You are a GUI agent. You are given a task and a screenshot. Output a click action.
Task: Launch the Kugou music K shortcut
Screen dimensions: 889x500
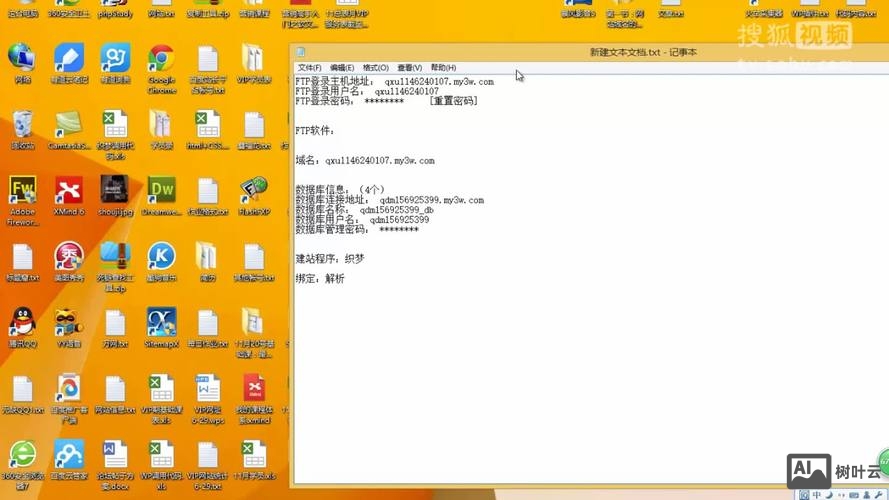(x=162, y=261)
